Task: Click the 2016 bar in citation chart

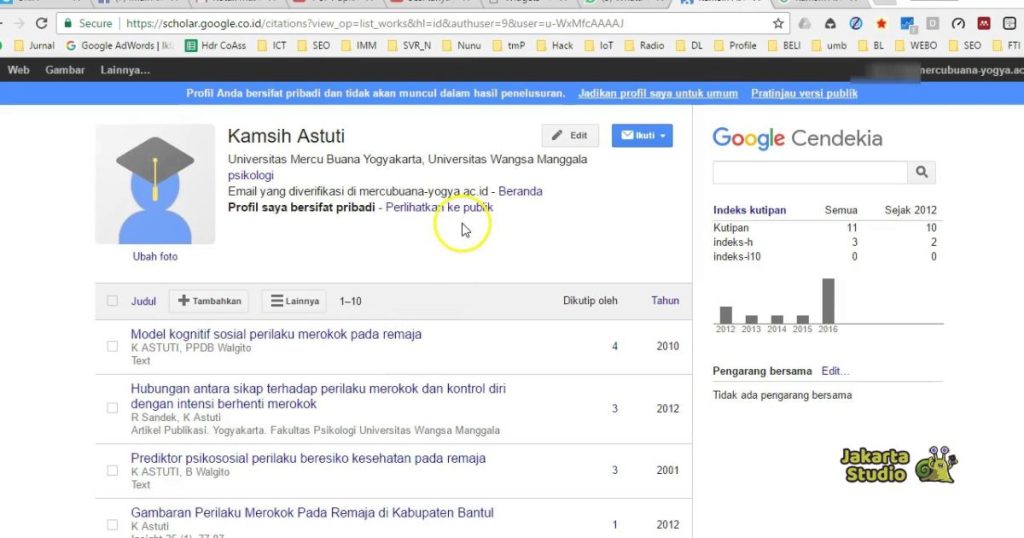Action: tap(828, 300)
